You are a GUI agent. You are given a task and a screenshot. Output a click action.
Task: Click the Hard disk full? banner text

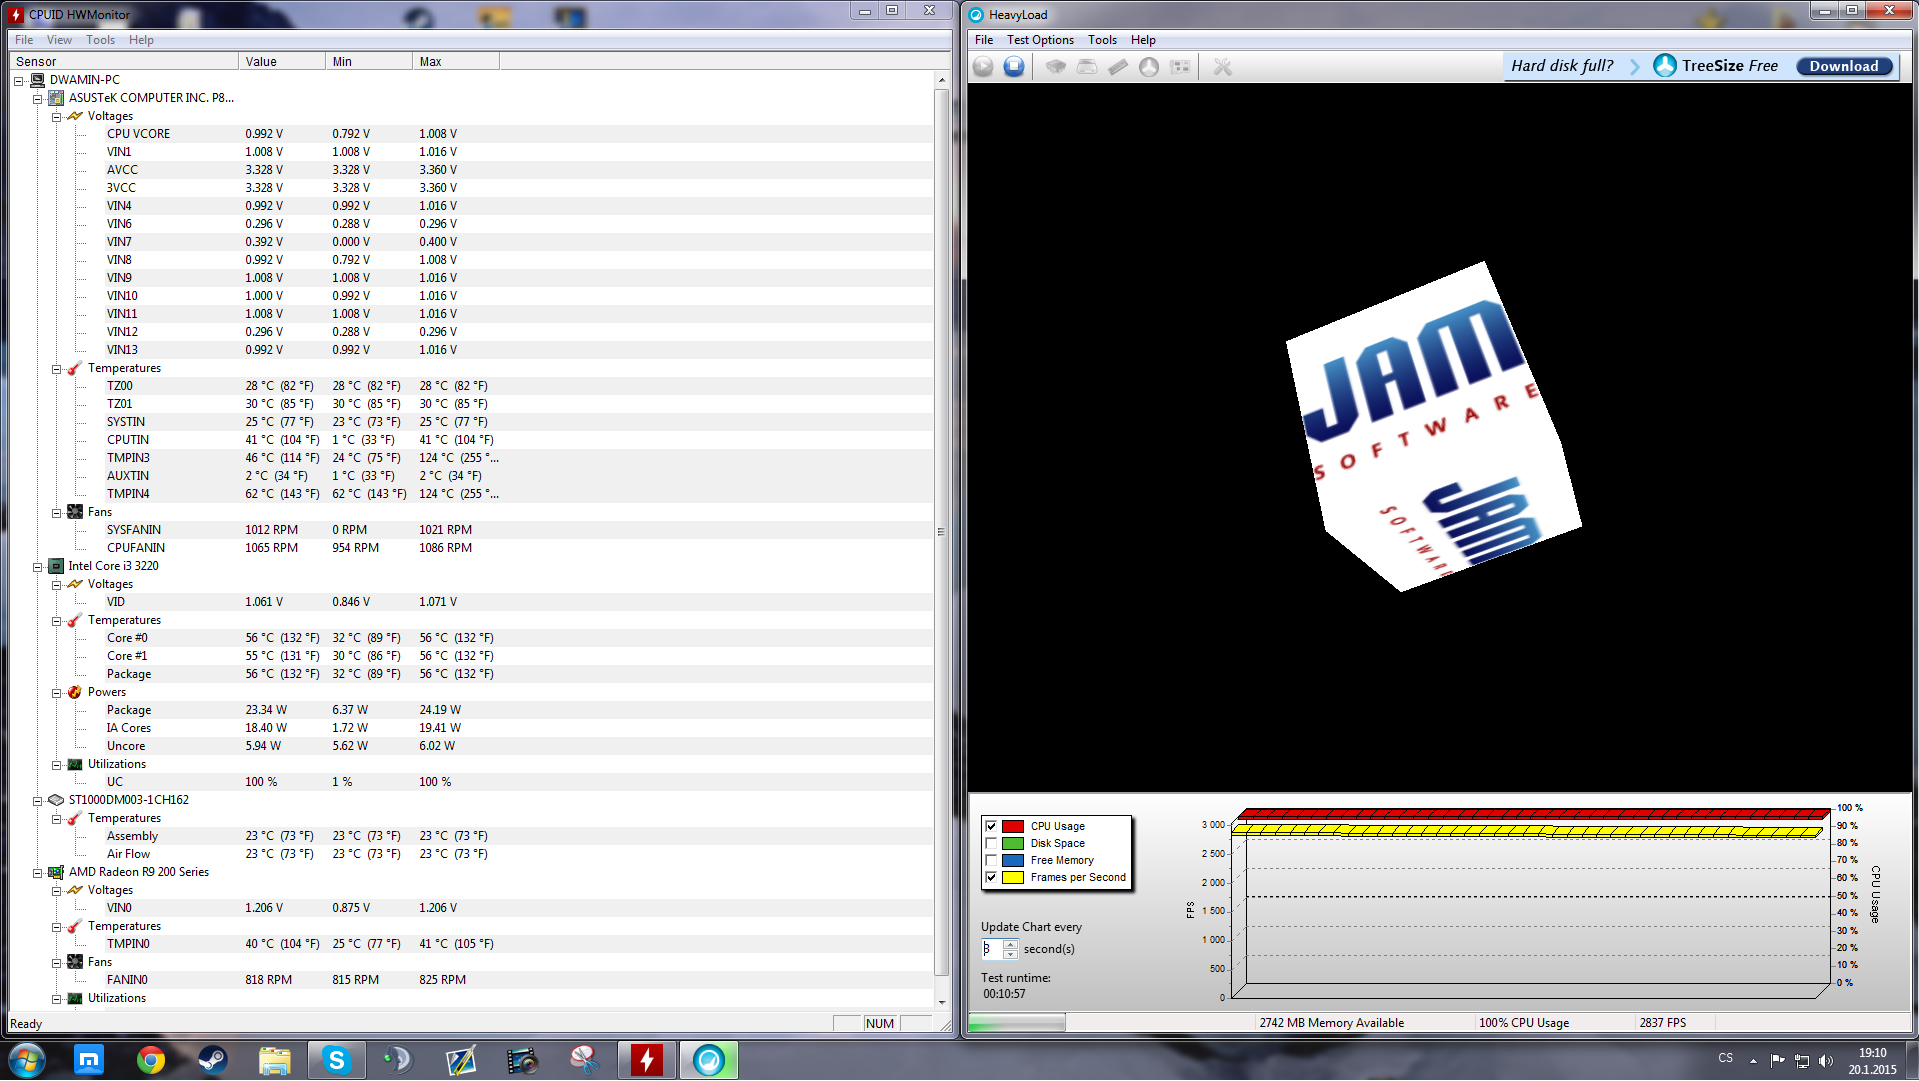[x=1562, y=66]
